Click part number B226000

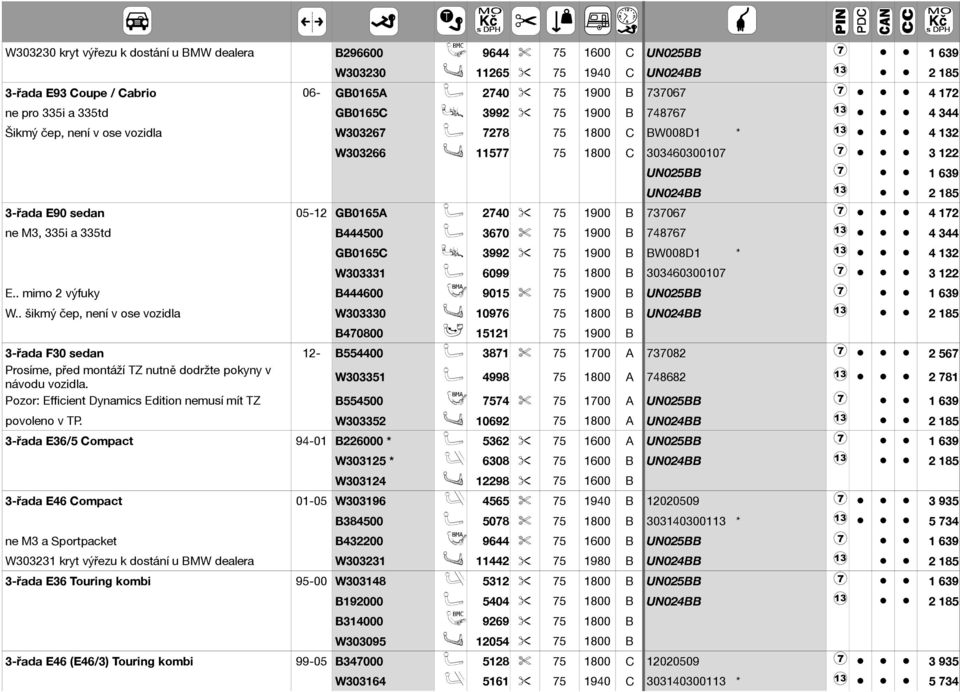359,441
